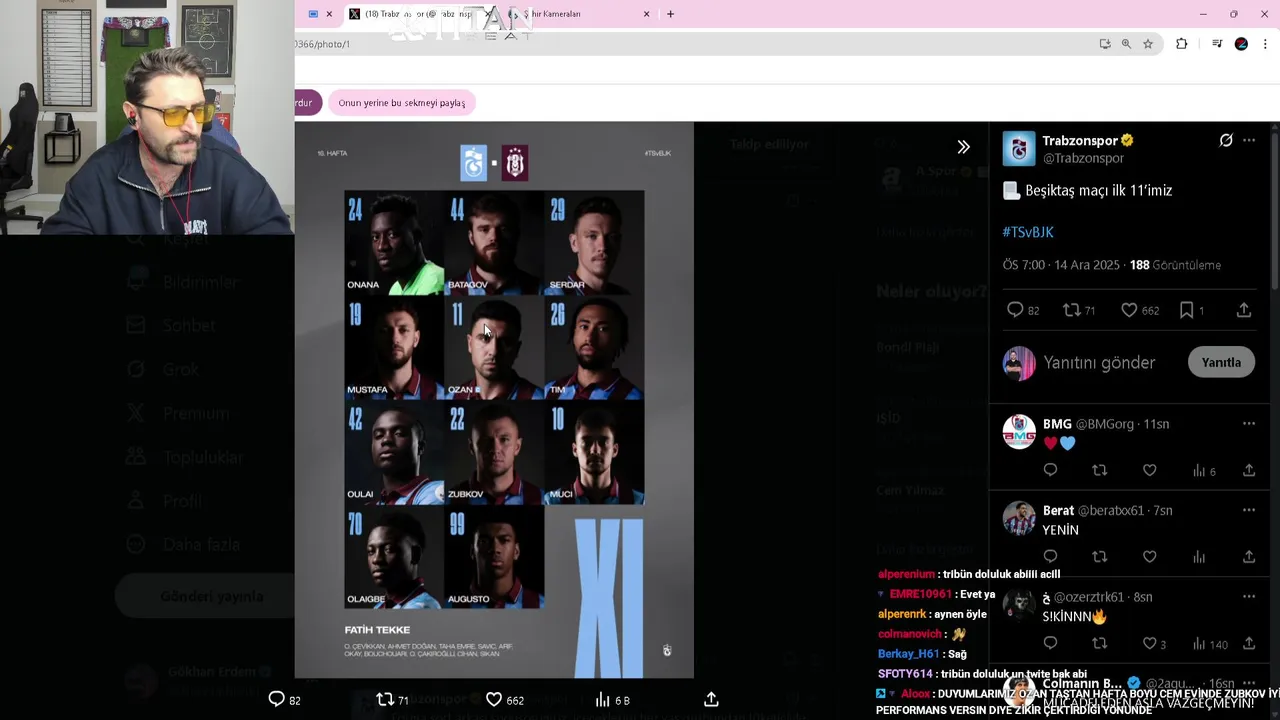Screen dimensions: 1280x720
Task: Open the media controls icon in Chrome toolbar
Action: coord(1216,44)
